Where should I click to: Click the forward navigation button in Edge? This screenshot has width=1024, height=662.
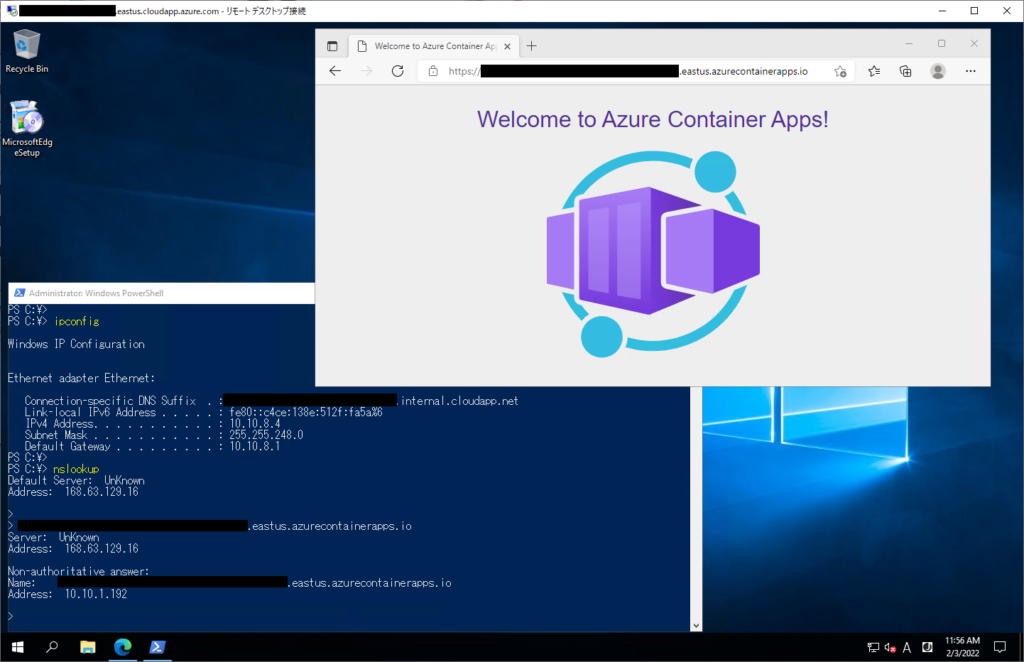point(367,71)
